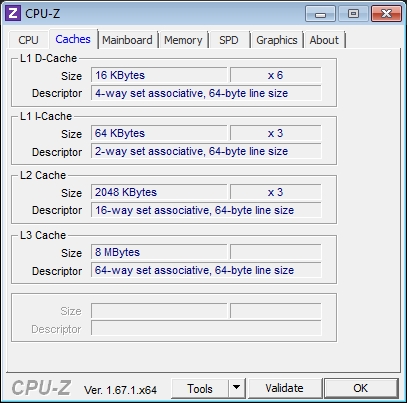Click the L1 D-Cache size field 16 KBytes
This screenshot has width=407, height=403.
pos(159,75)
